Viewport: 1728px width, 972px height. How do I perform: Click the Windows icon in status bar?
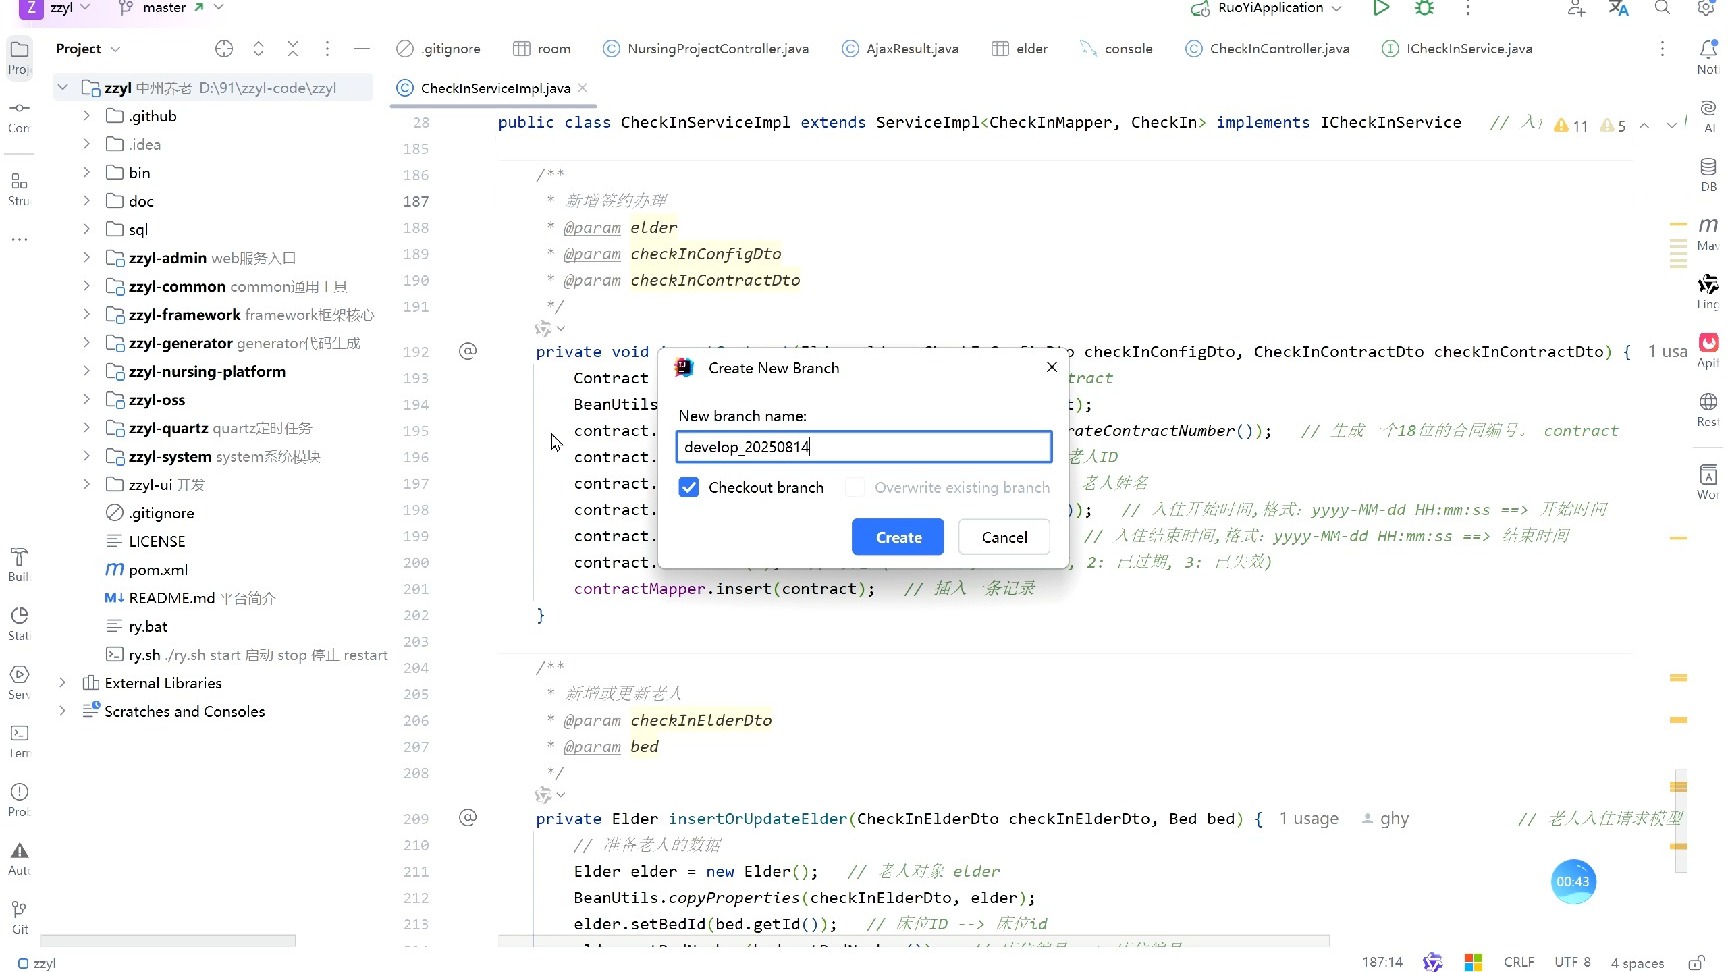point(1473,962)
